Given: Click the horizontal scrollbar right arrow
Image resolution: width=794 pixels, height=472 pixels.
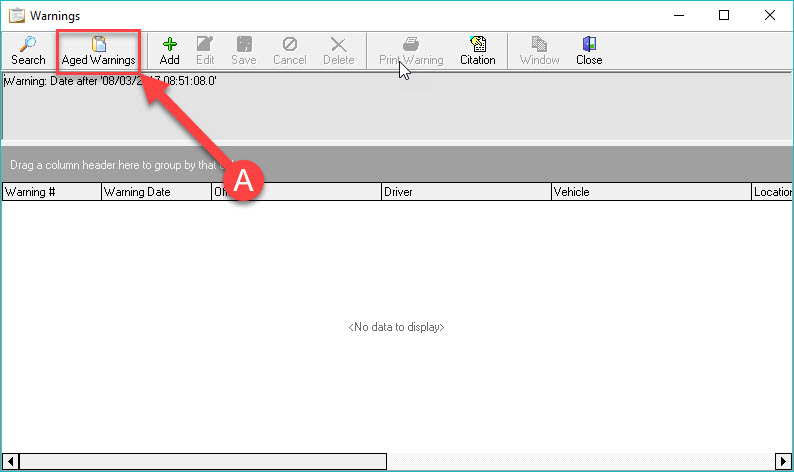Looking at the screenshot, I should (x=785, y=461).
